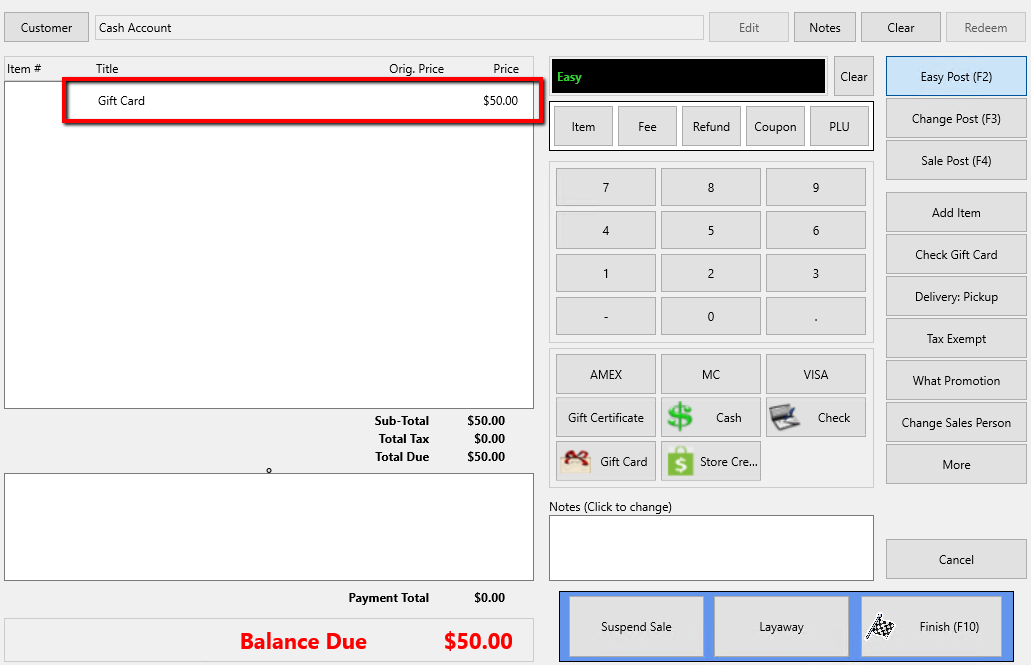Click the Layaway button
This screenshot has height=665, width=1031.
pyautogui.click(x=781, y=626)
